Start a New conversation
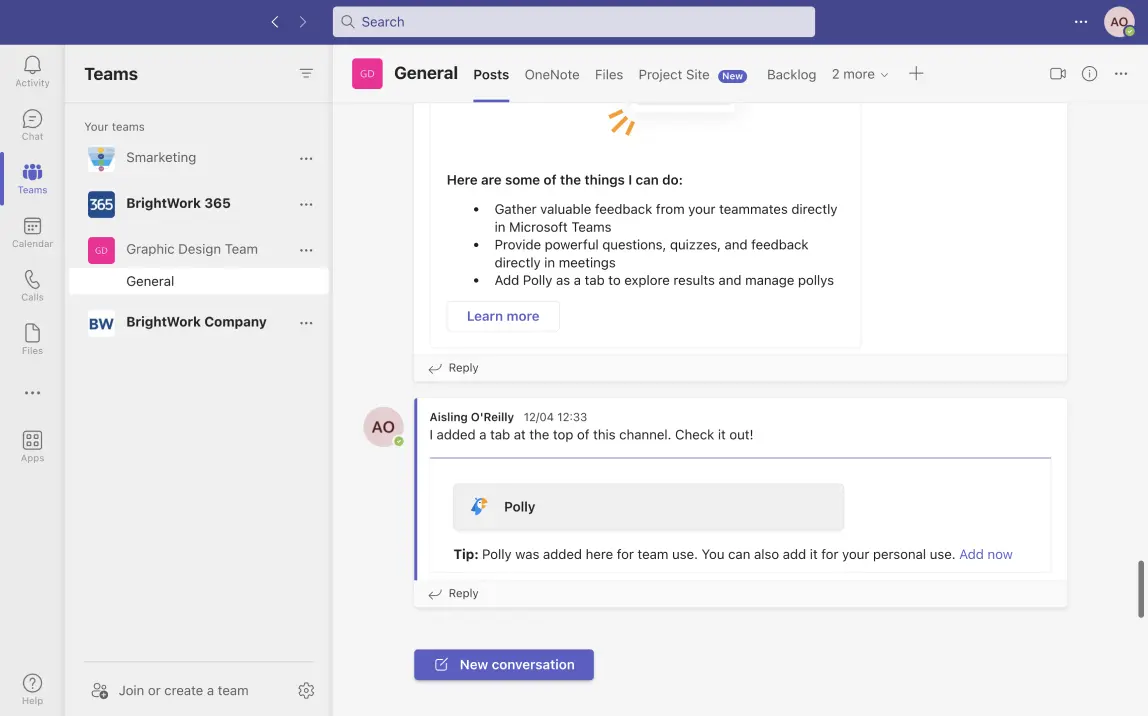This screenshot has height=716, width=1148. (x=504, y=664)
